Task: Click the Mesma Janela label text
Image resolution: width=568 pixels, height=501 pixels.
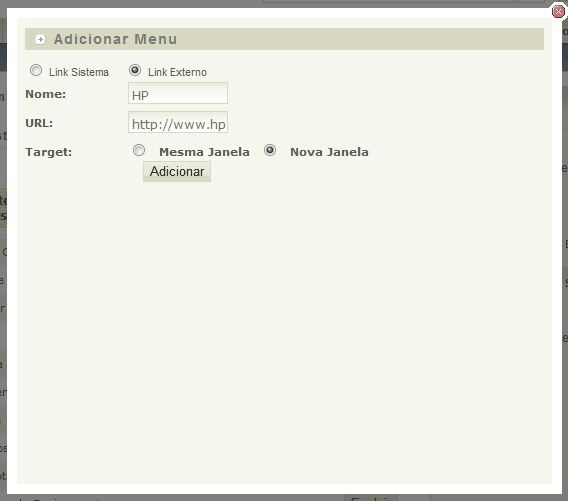Action: 204,152
